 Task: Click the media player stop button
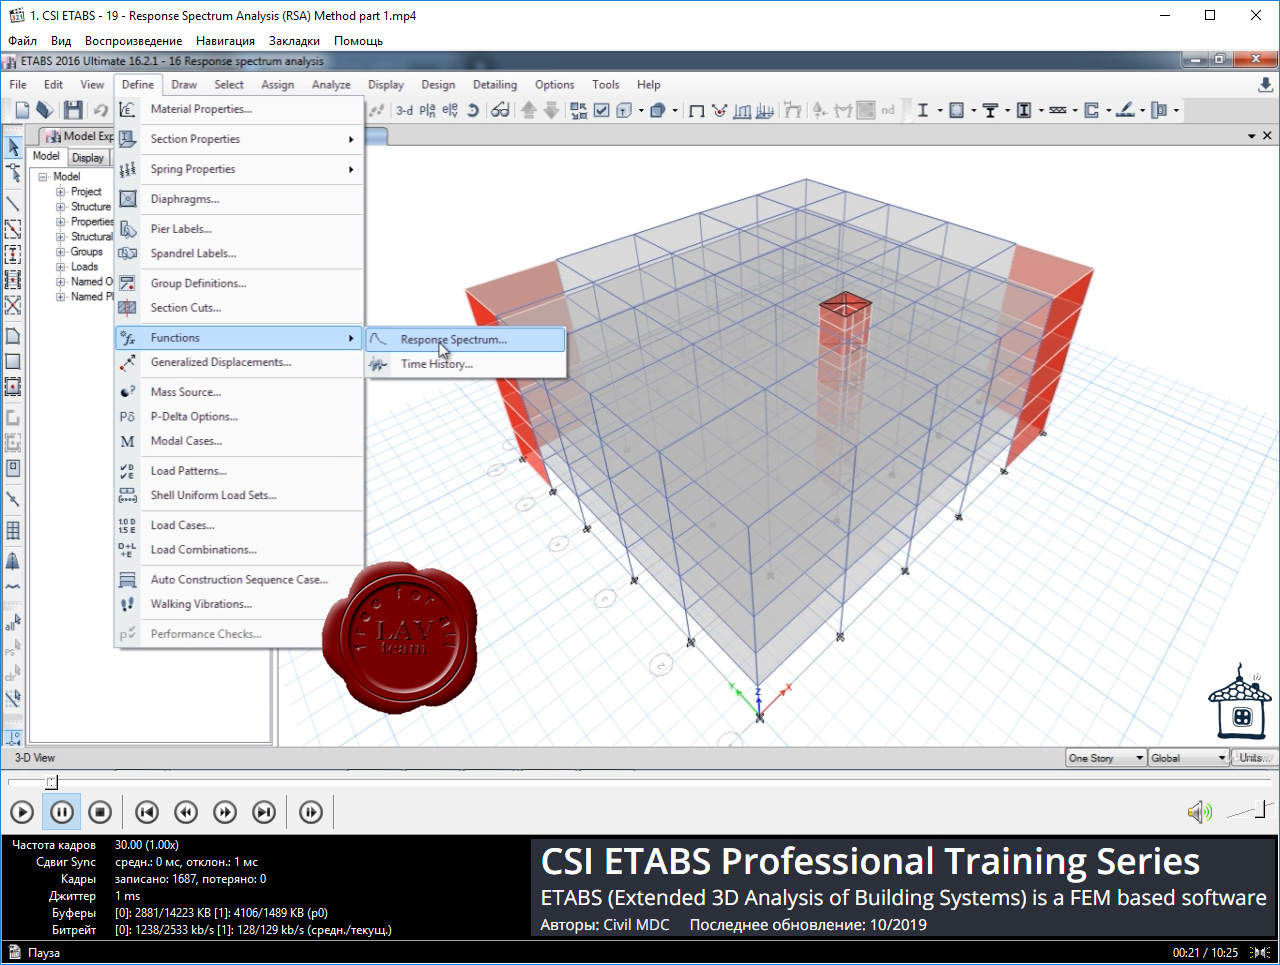tap(100, 812)
